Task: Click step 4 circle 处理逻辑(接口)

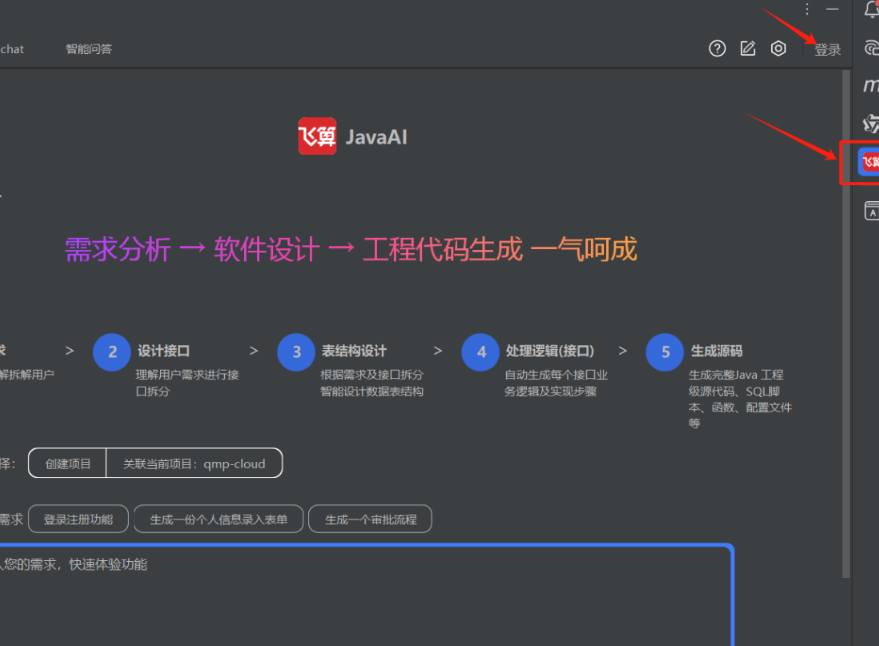Action: (481, 352)
